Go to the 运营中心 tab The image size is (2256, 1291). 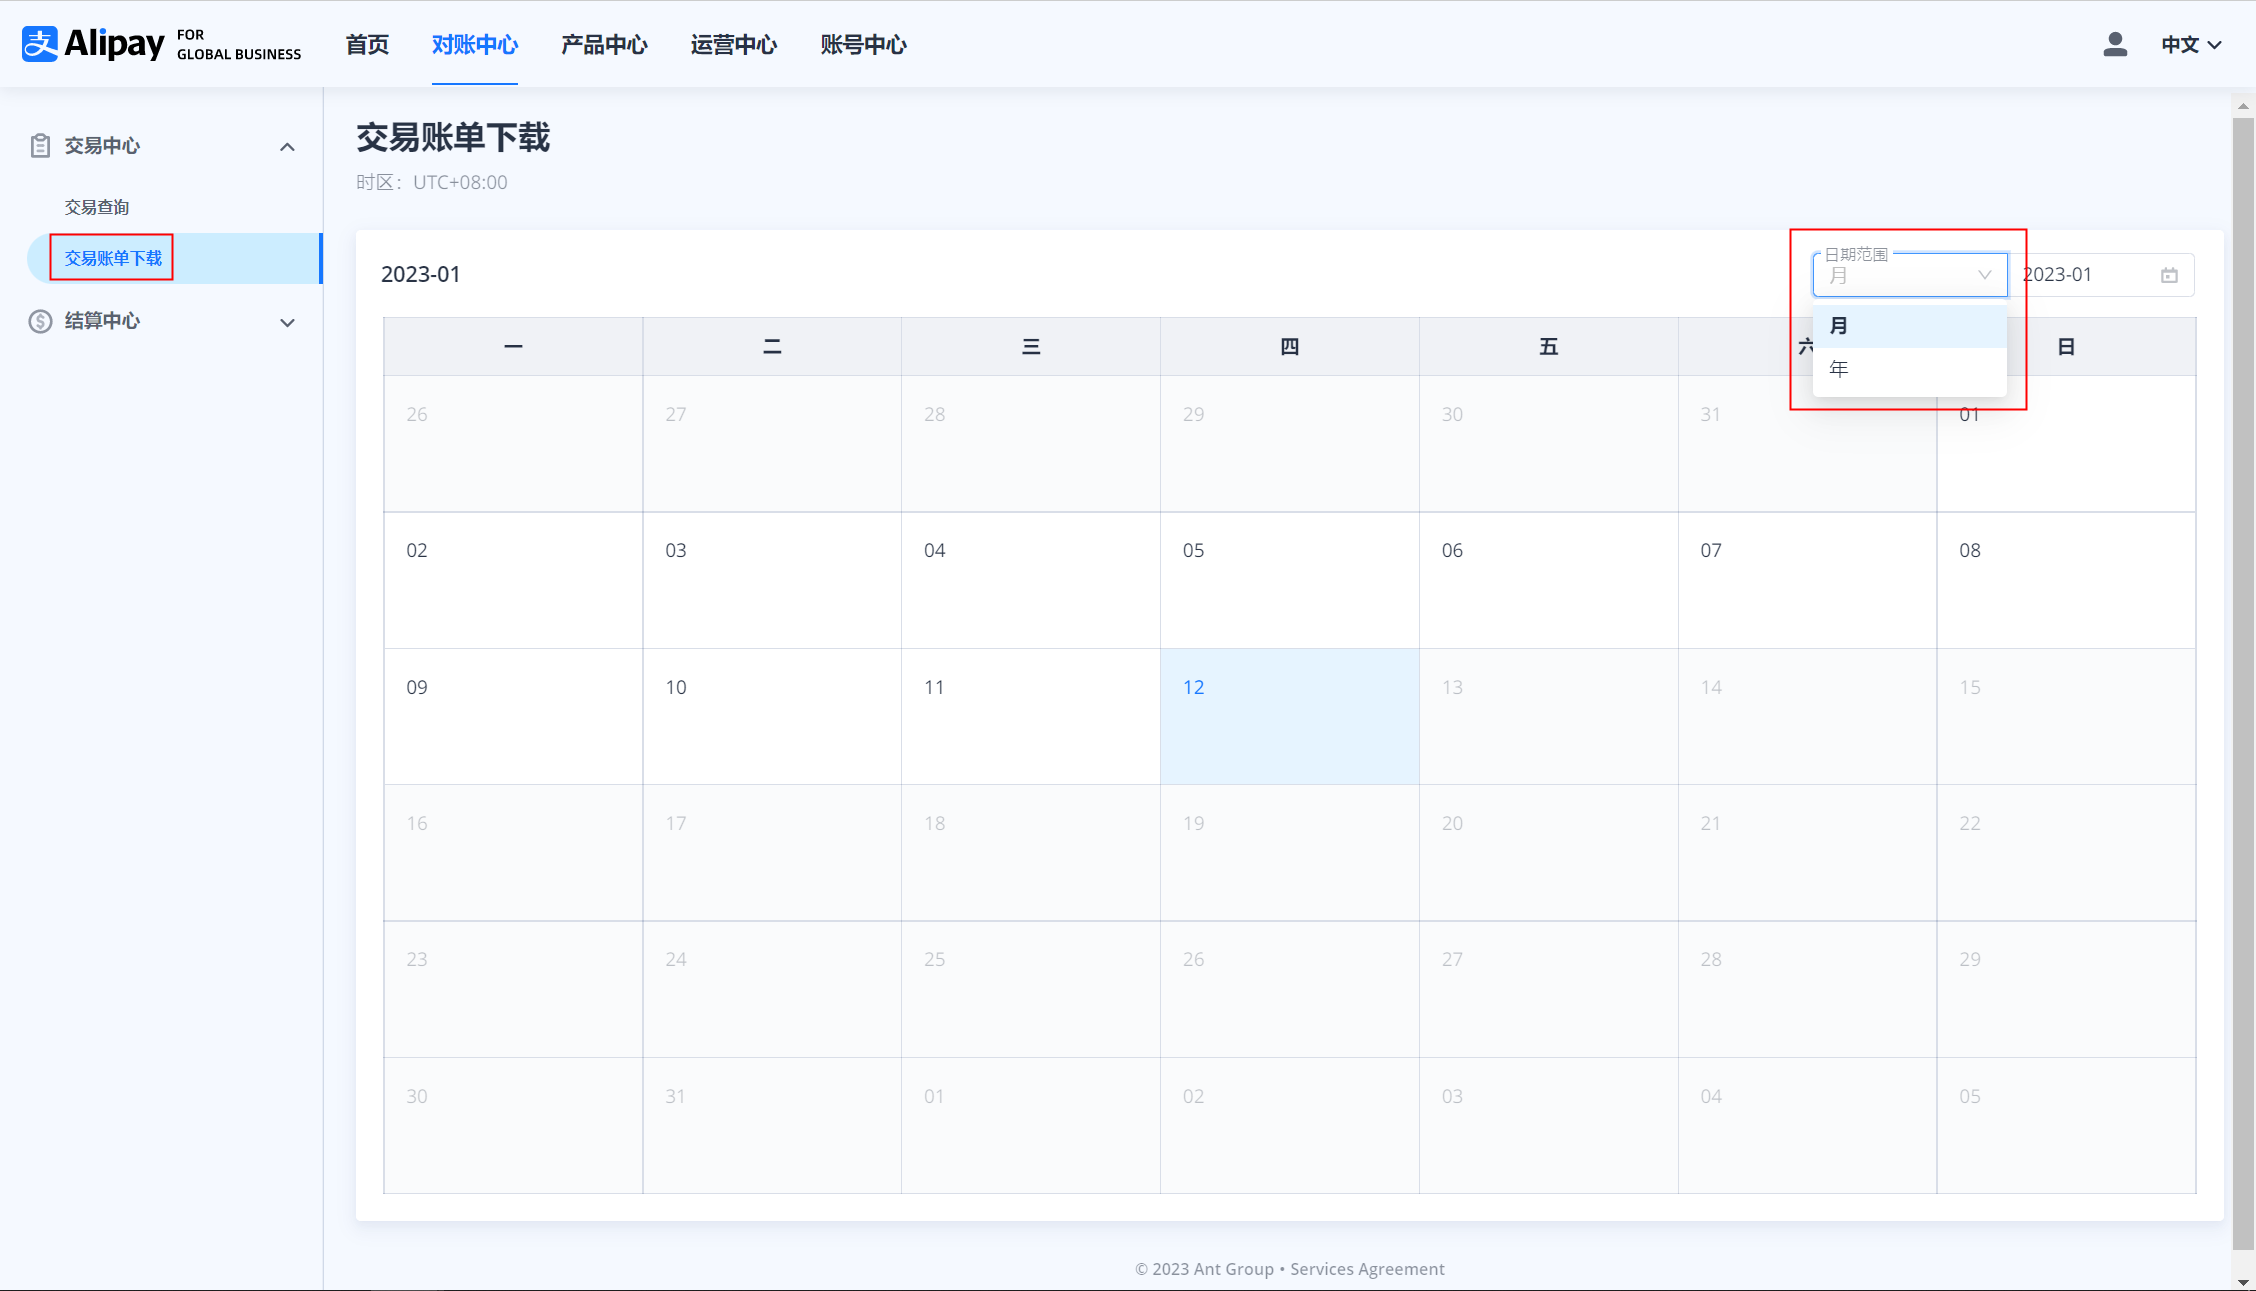pyautogui.click(x=733, y=44)
